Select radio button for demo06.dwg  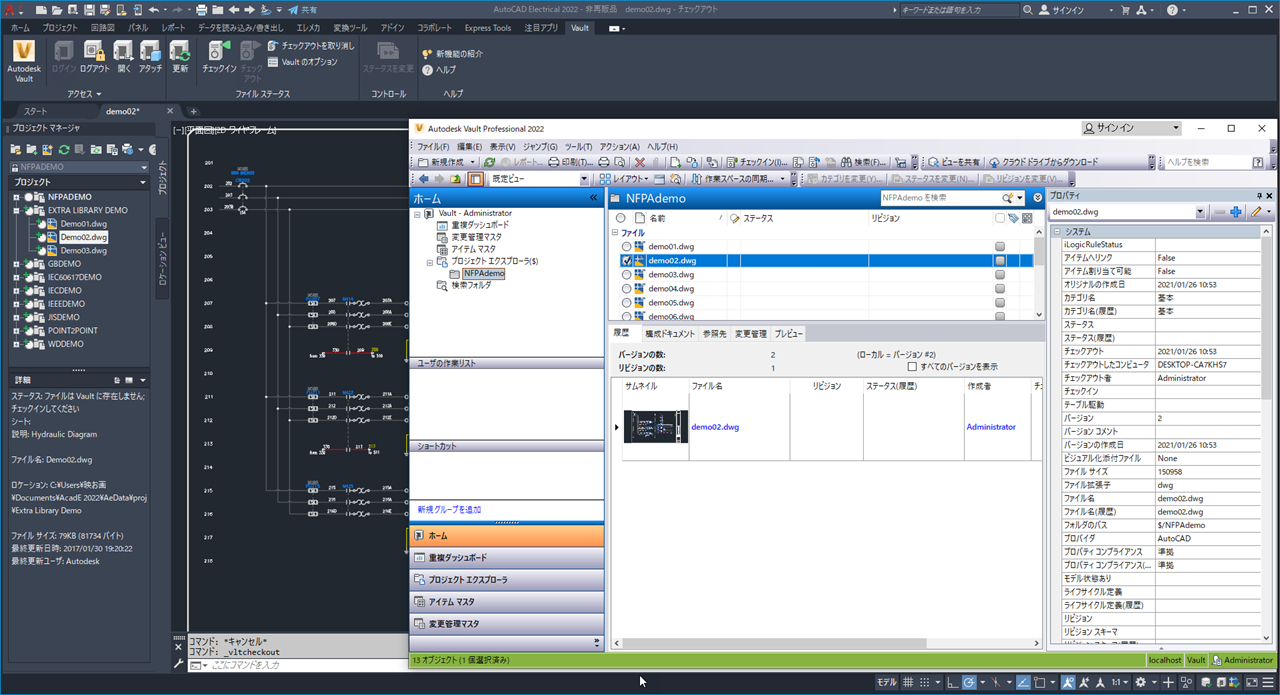coord(627,316)
